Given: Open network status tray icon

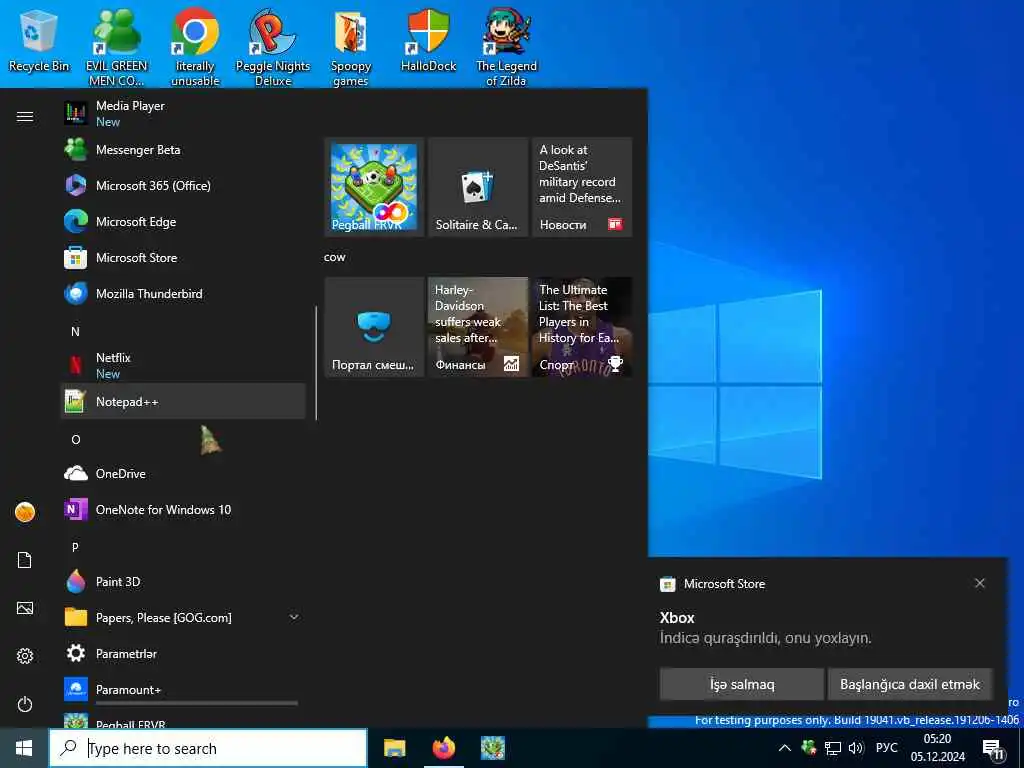Looking at the screenshot, I should pos(833,748).
